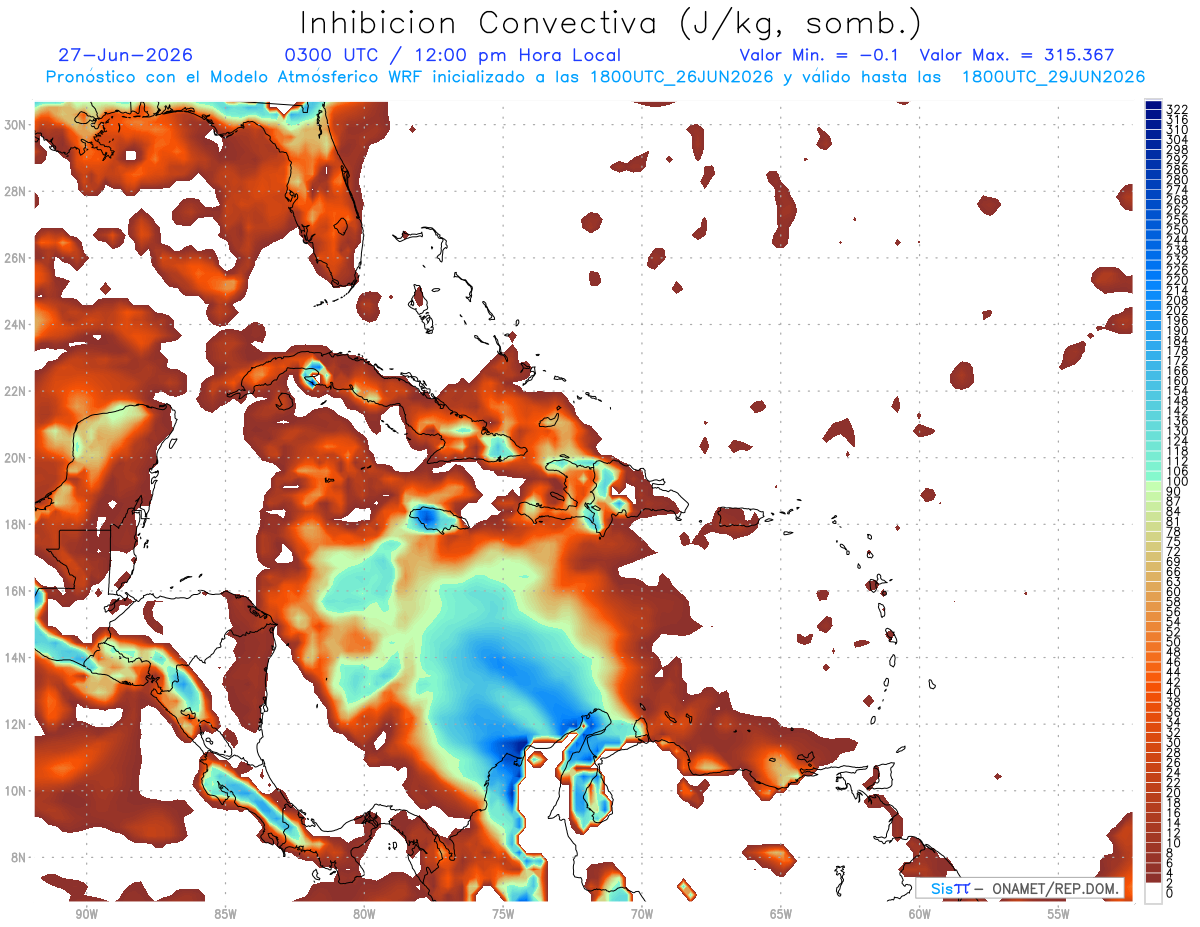Click the colorbar value 160
The height and width of the screenshot is (927, 1200).
(1177, 380)
